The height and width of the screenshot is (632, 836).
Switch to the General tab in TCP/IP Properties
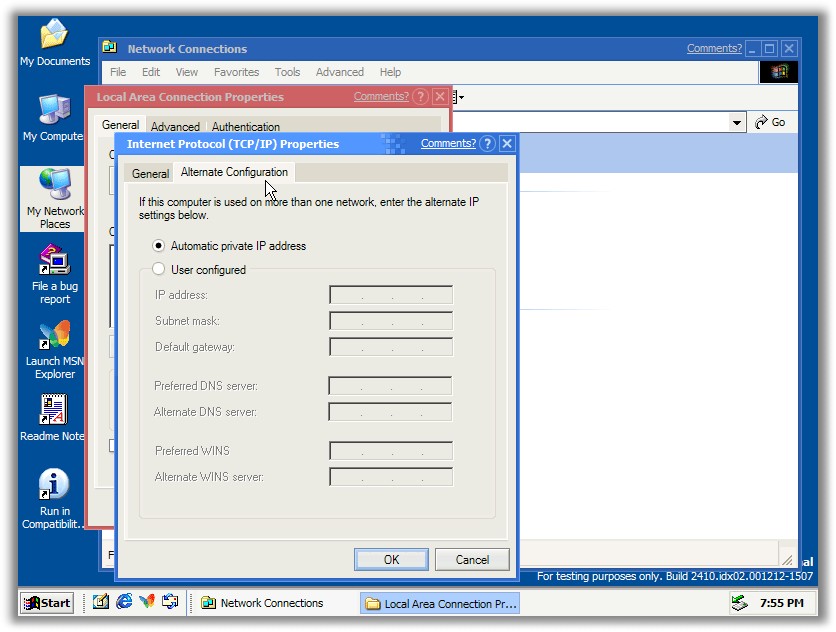(150, 174)
